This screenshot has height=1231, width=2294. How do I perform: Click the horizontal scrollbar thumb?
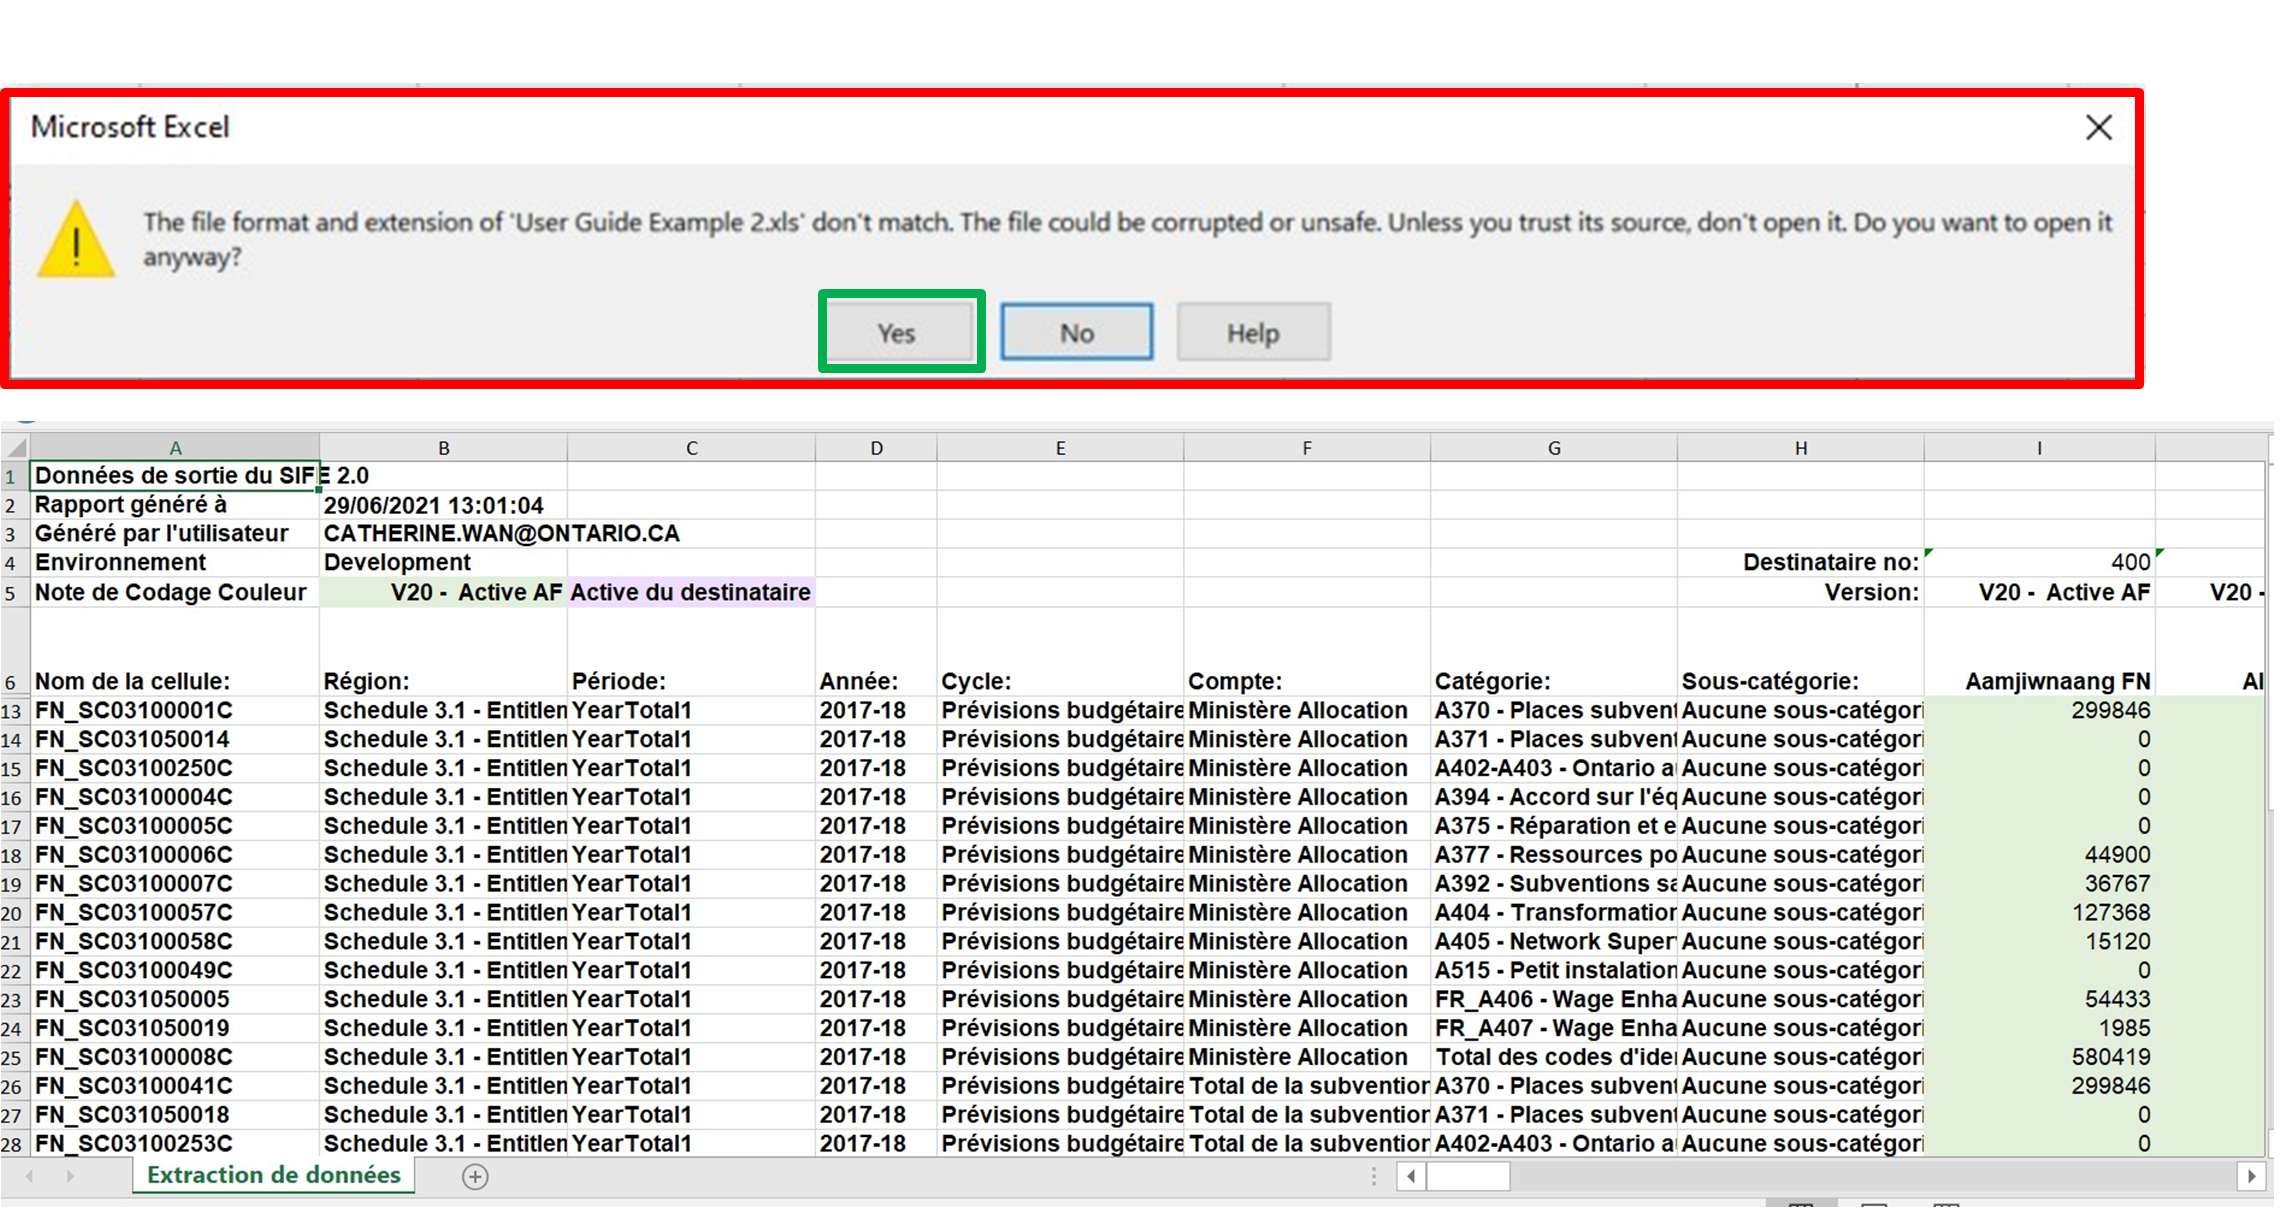point(1467,1176)
